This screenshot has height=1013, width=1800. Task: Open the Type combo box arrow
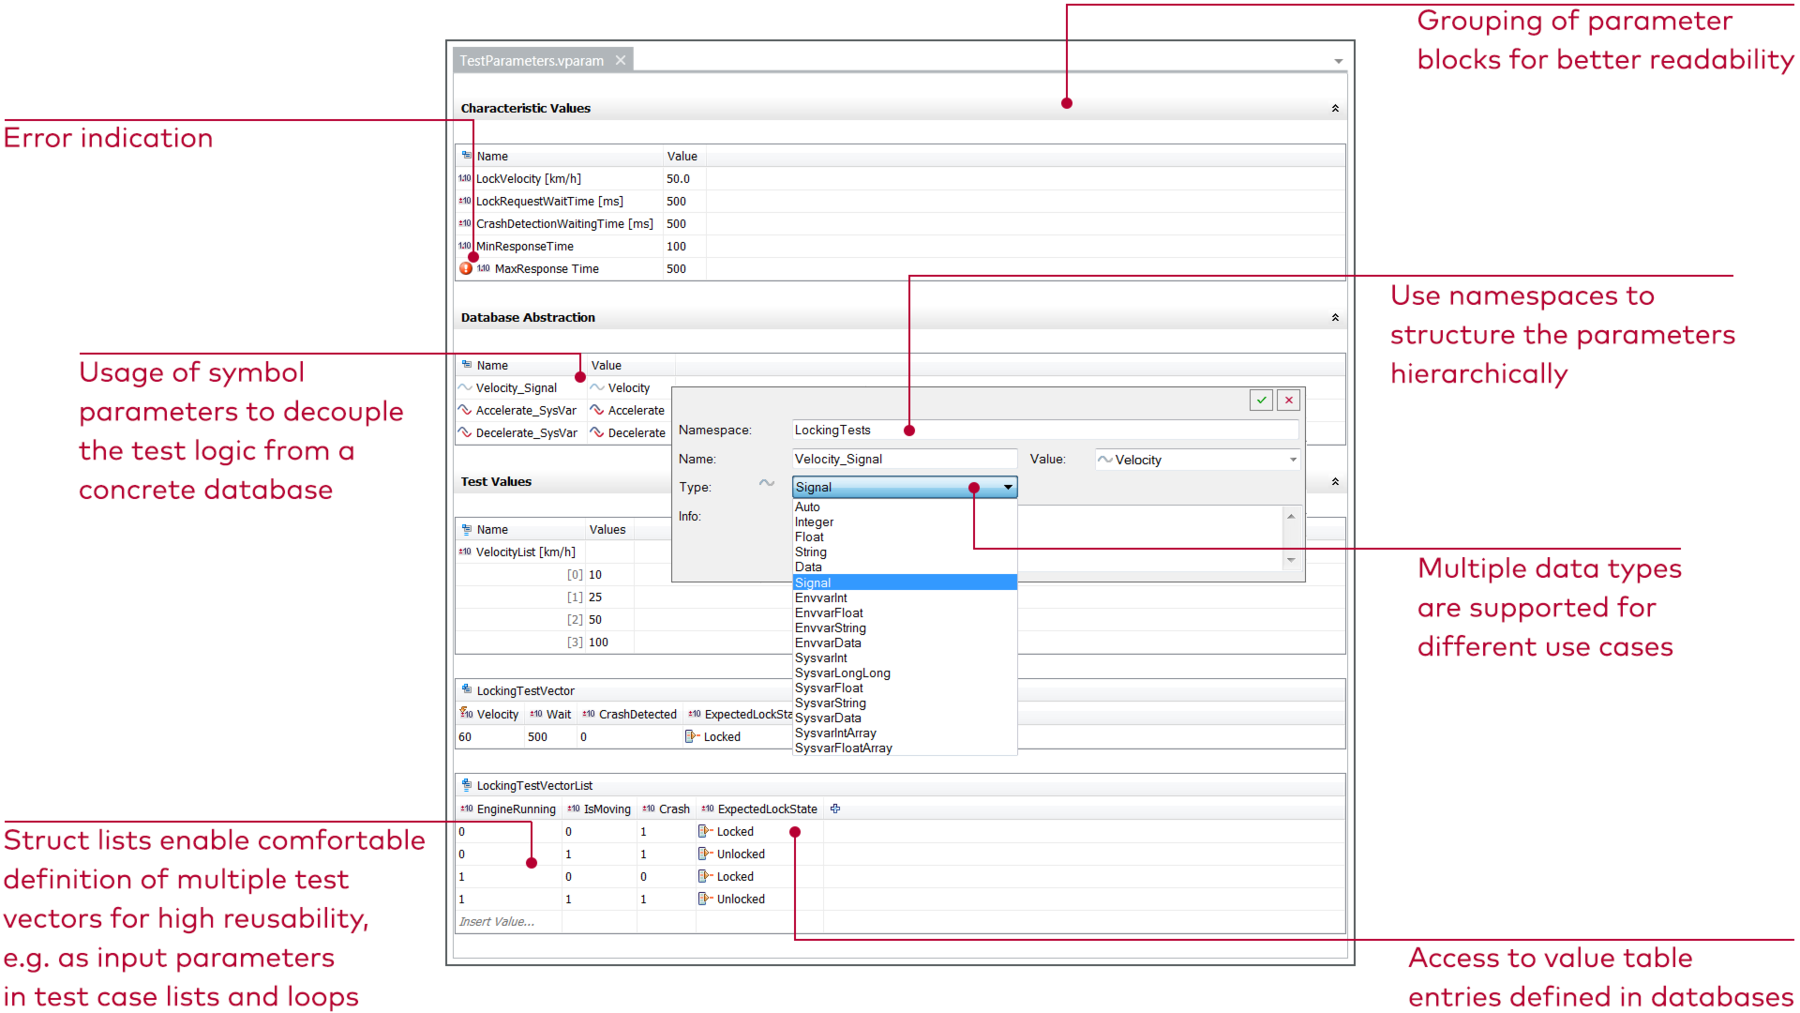(1007, 487)
